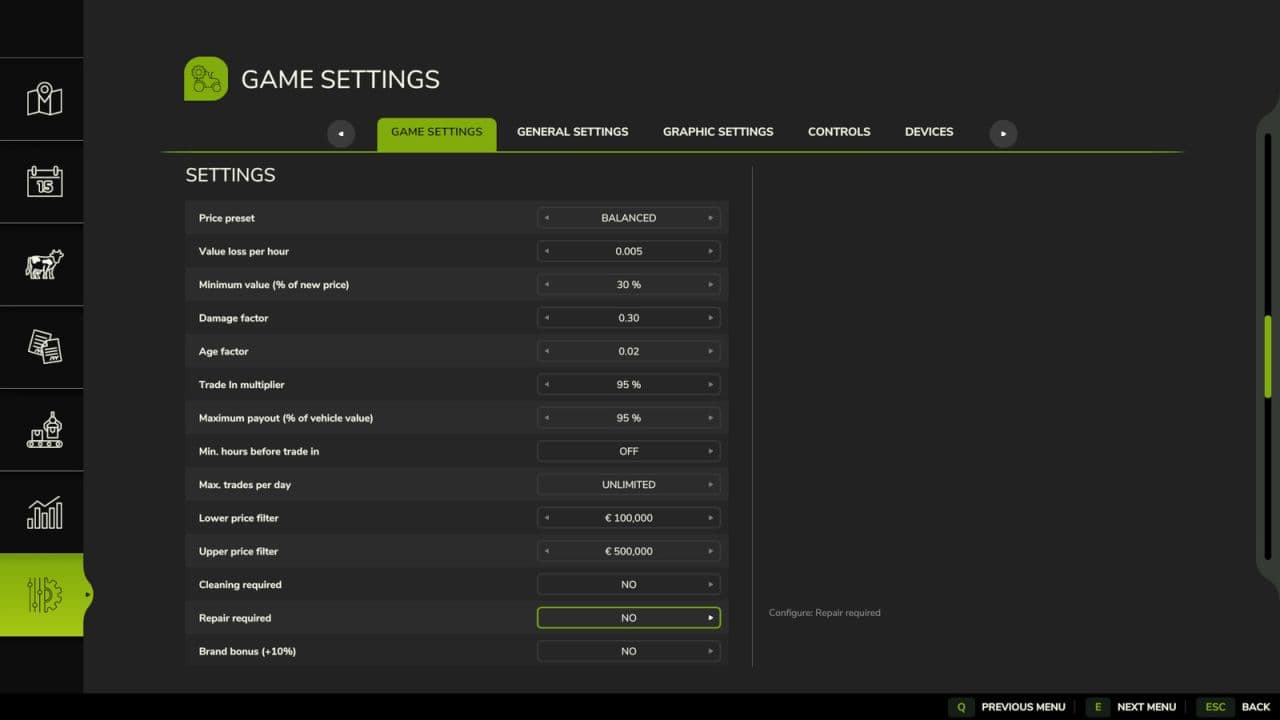Click the previous tabs round arrow button
The width and height of the screenshot is (1280, 720).
[x=341, y=133]
